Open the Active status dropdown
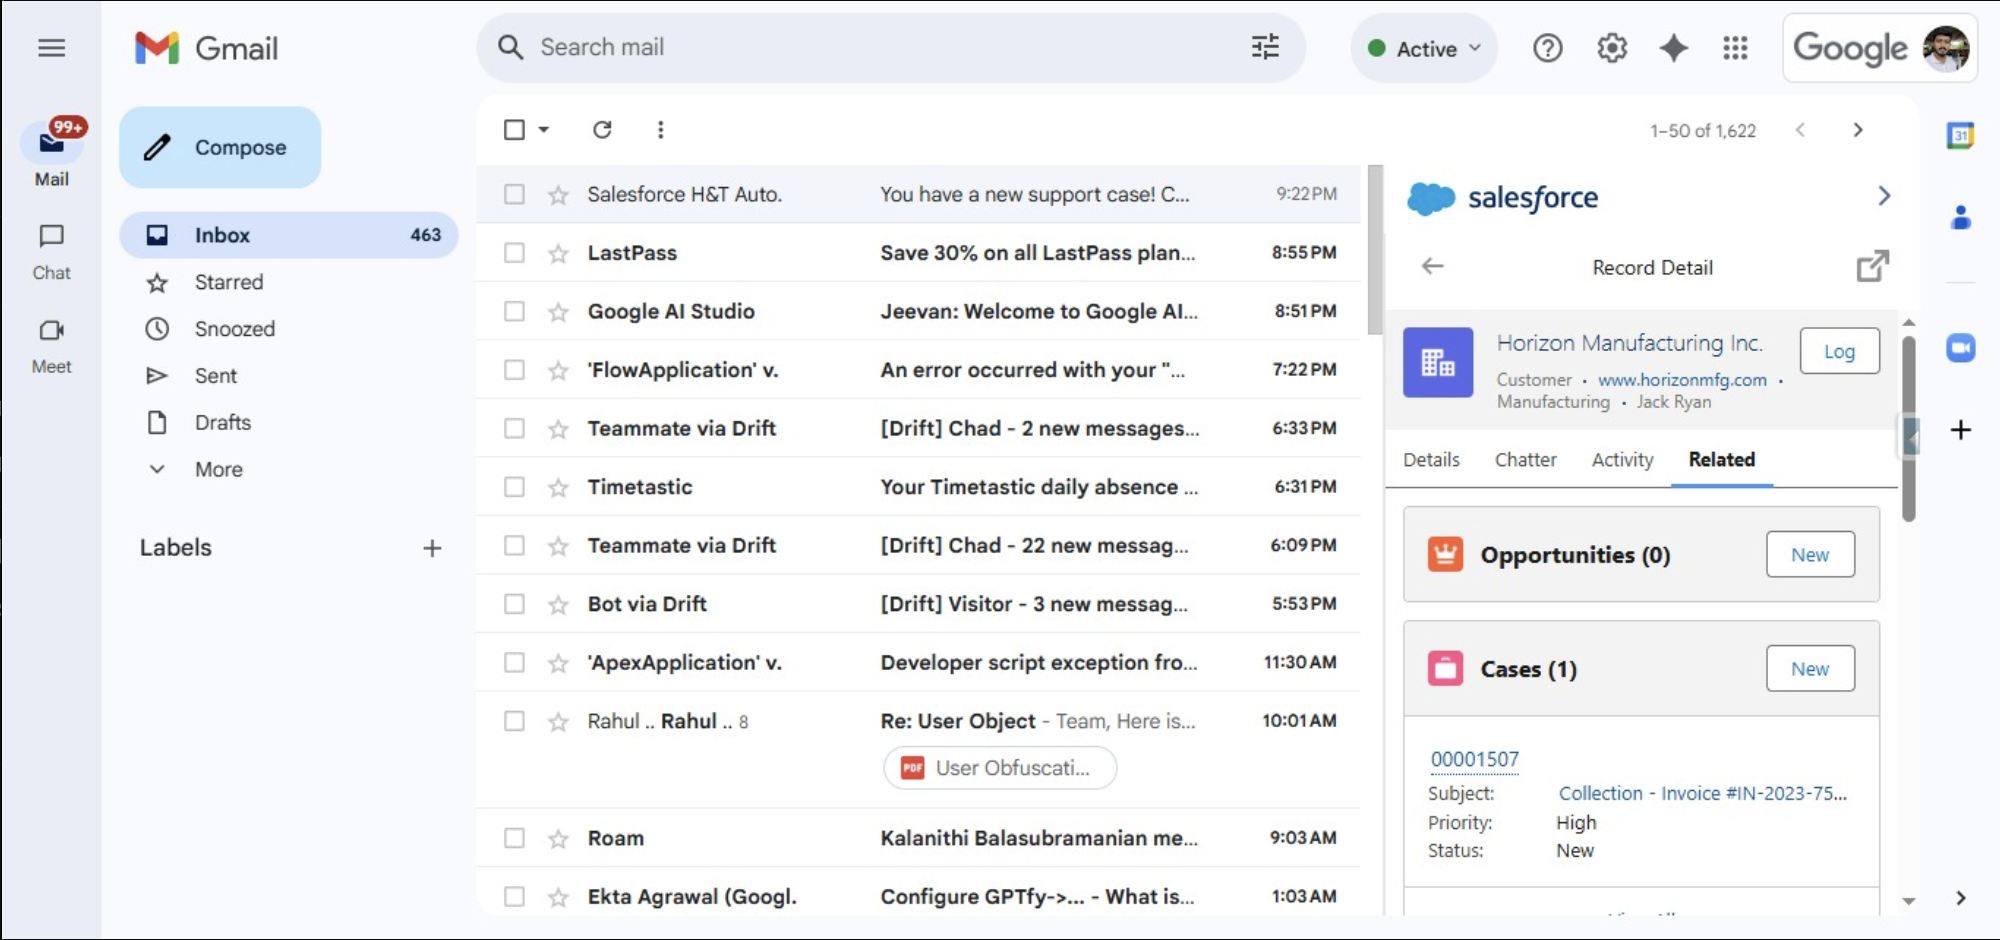This screenshot has height=940, width=2000. pos(1424,48)
